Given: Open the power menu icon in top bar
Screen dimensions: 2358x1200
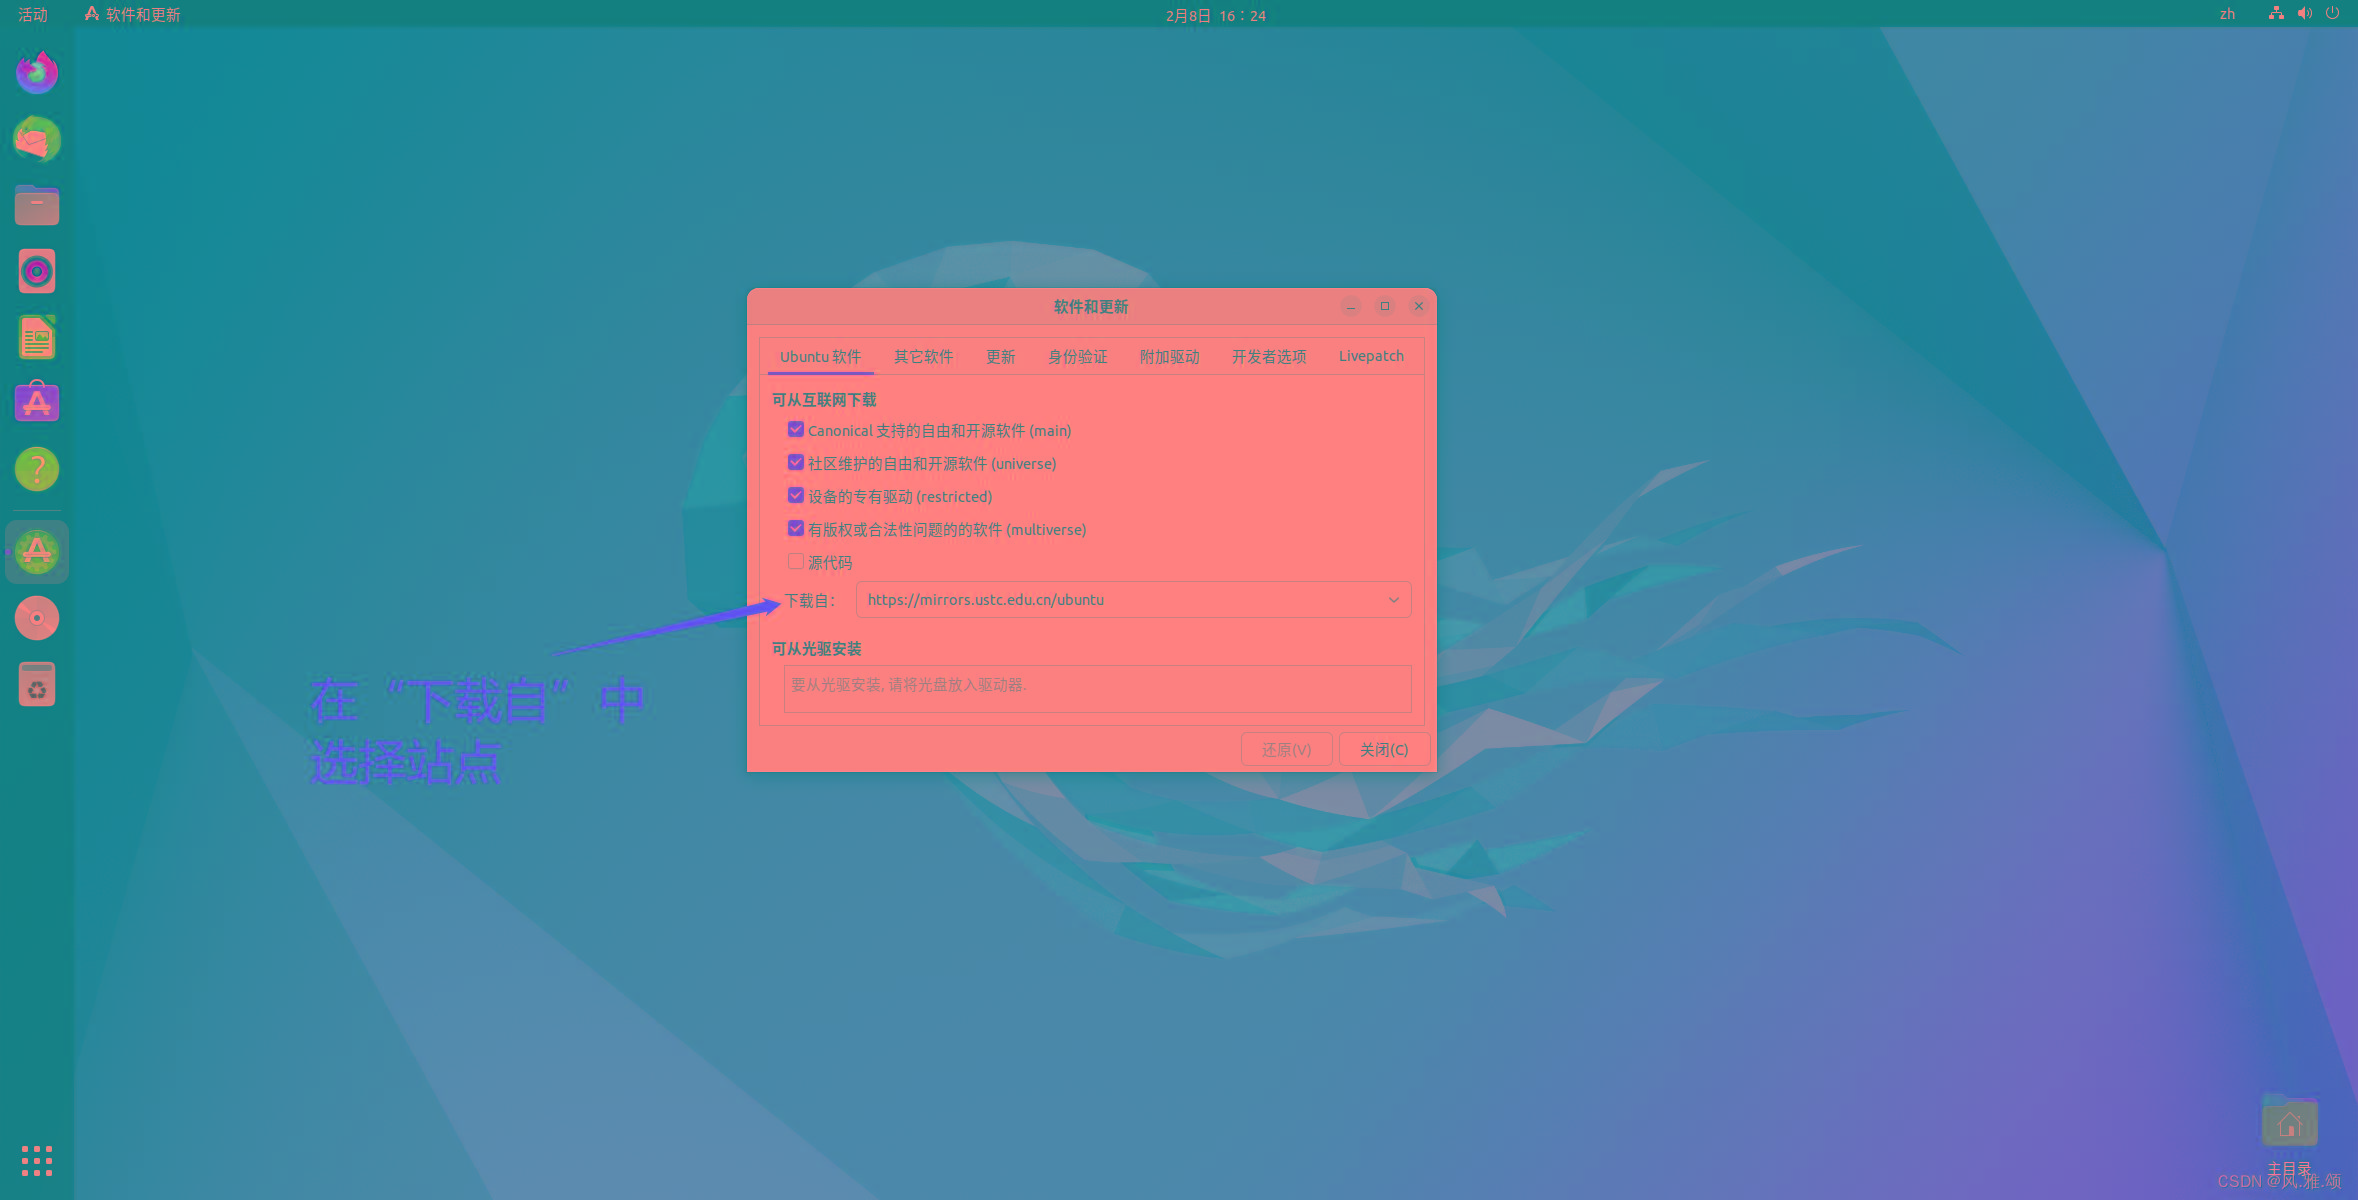Looking at the screenshot, I should tap(2332, 14).
